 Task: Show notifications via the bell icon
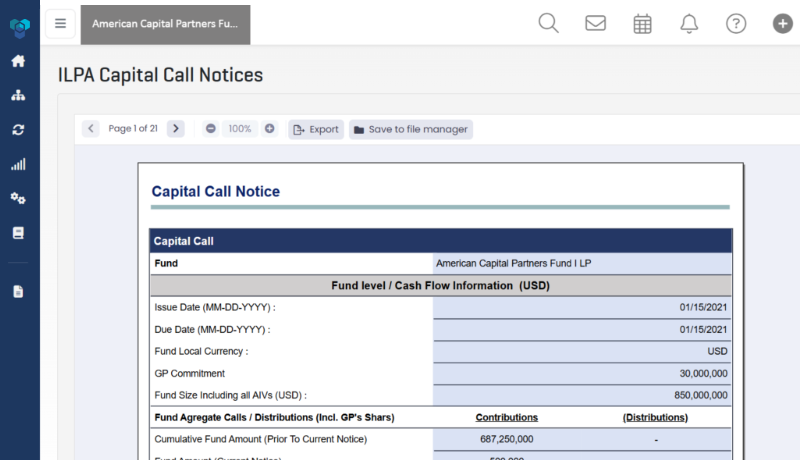pyautogui.click(x=689, y=23)
